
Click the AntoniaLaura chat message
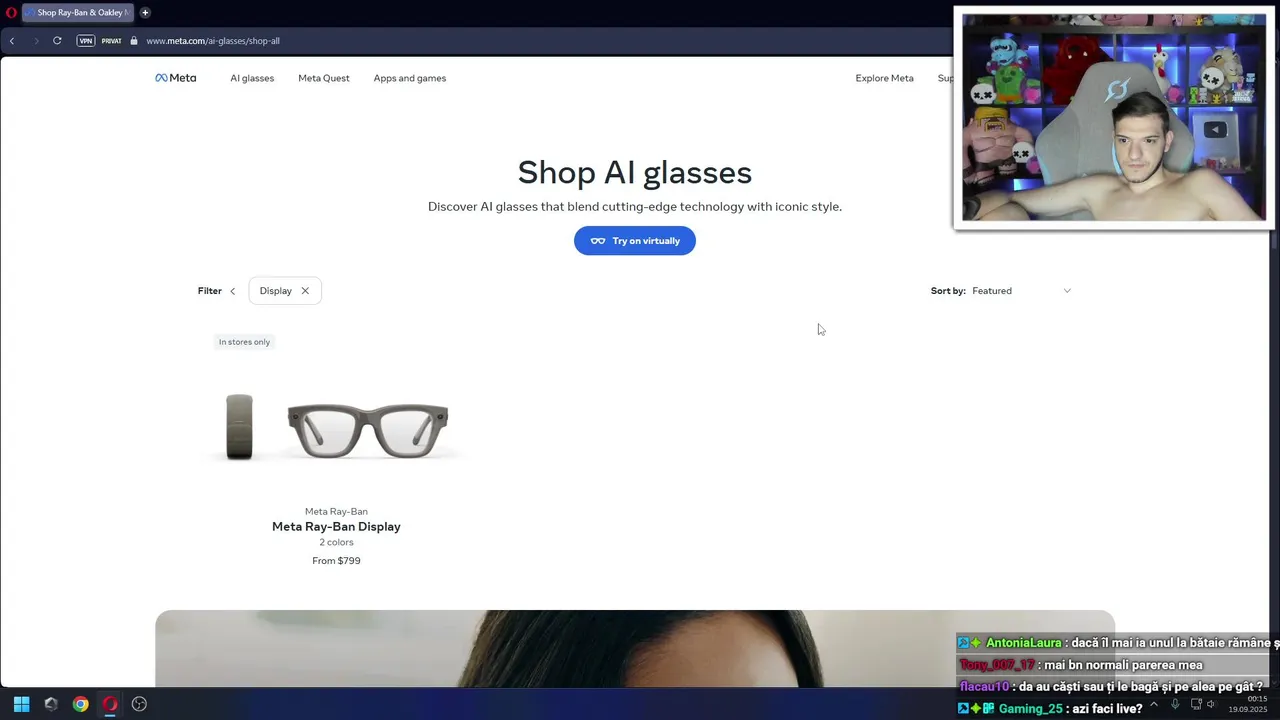pos(1117,643)
